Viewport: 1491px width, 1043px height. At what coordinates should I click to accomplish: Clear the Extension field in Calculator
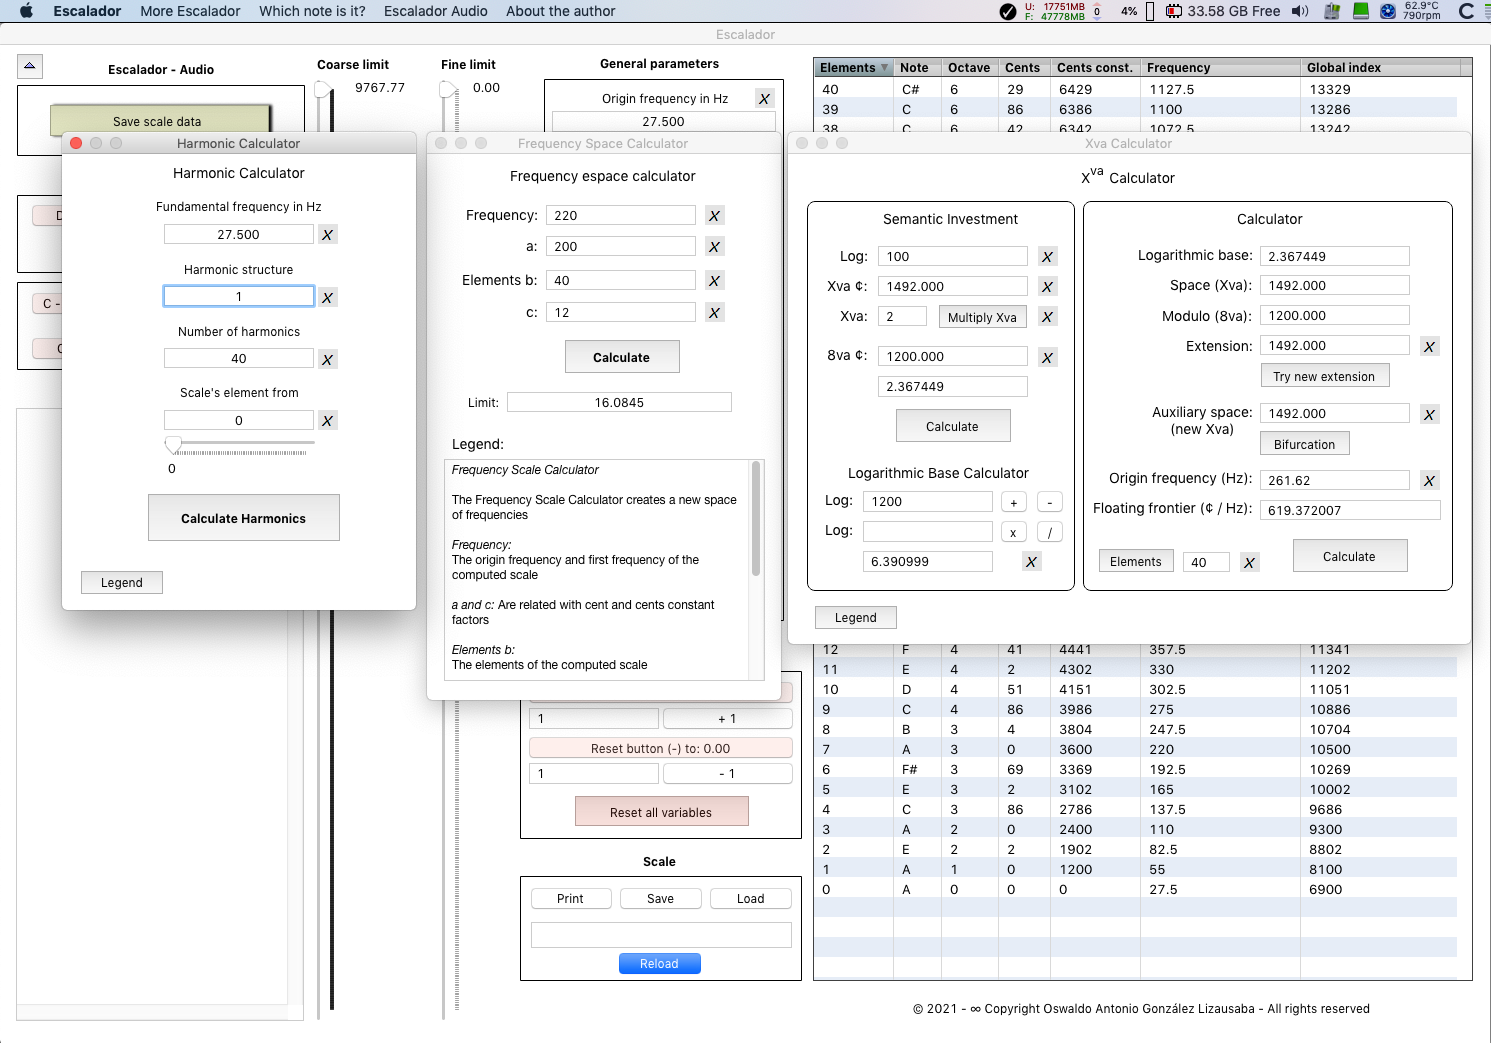[x=1429, y=347]
